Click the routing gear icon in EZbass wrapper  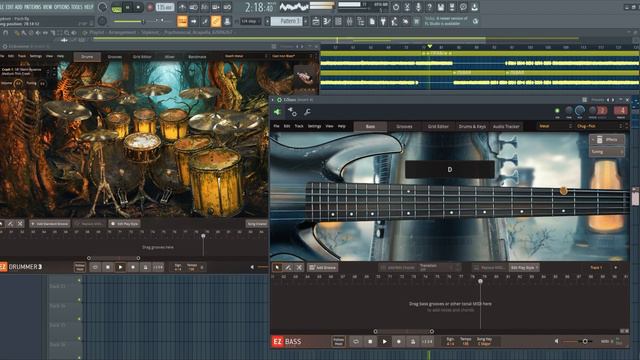coord(292,112)
